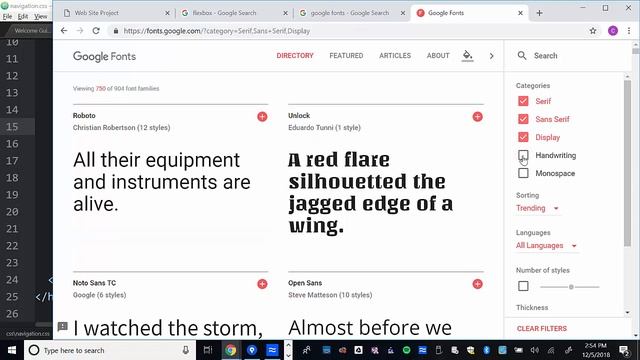Open the Chrome profile avatar

click(x=613, y=31)
